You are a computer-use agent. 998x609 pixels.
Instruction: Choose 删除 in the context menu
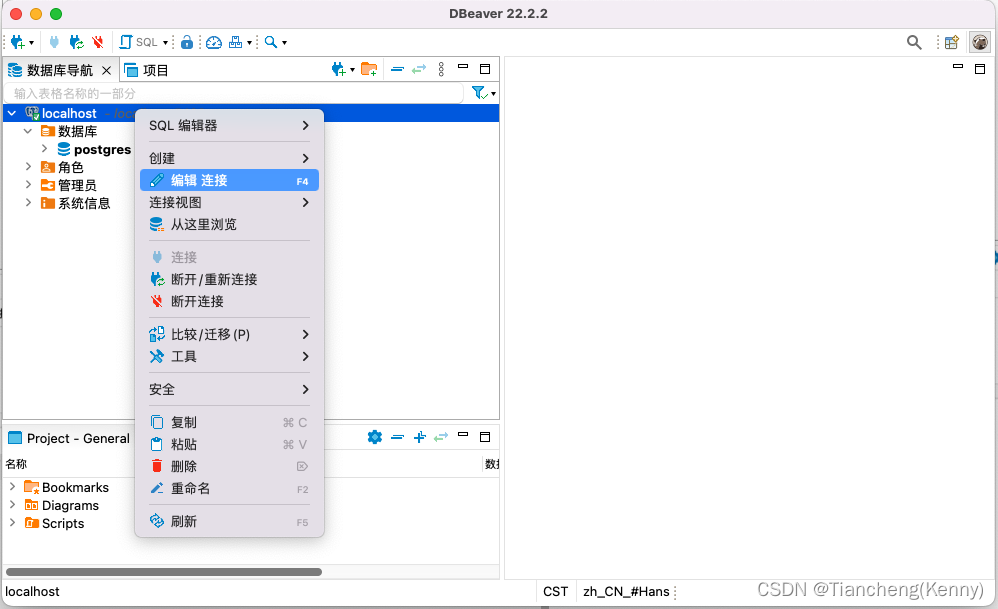(x=229, y=466)
